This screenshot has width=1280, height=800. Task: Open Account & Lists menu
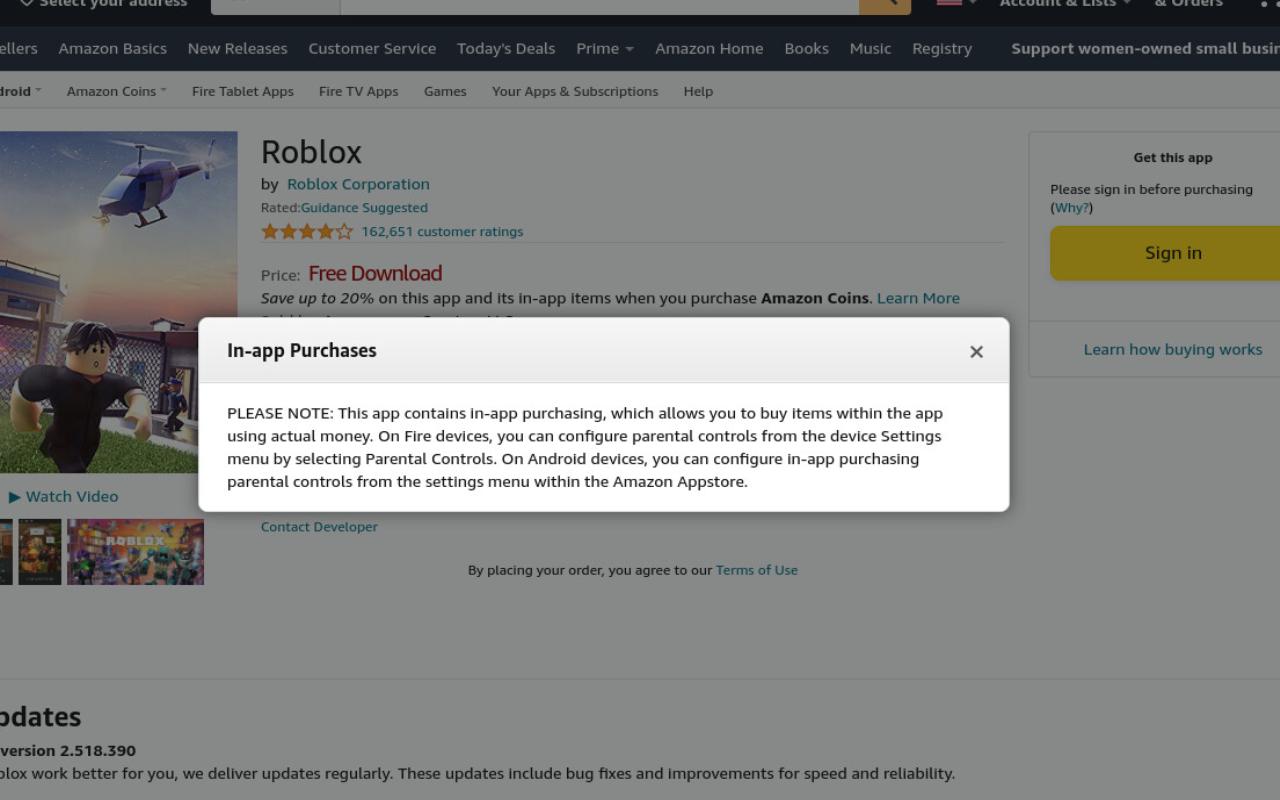(x=1065, y=4)
